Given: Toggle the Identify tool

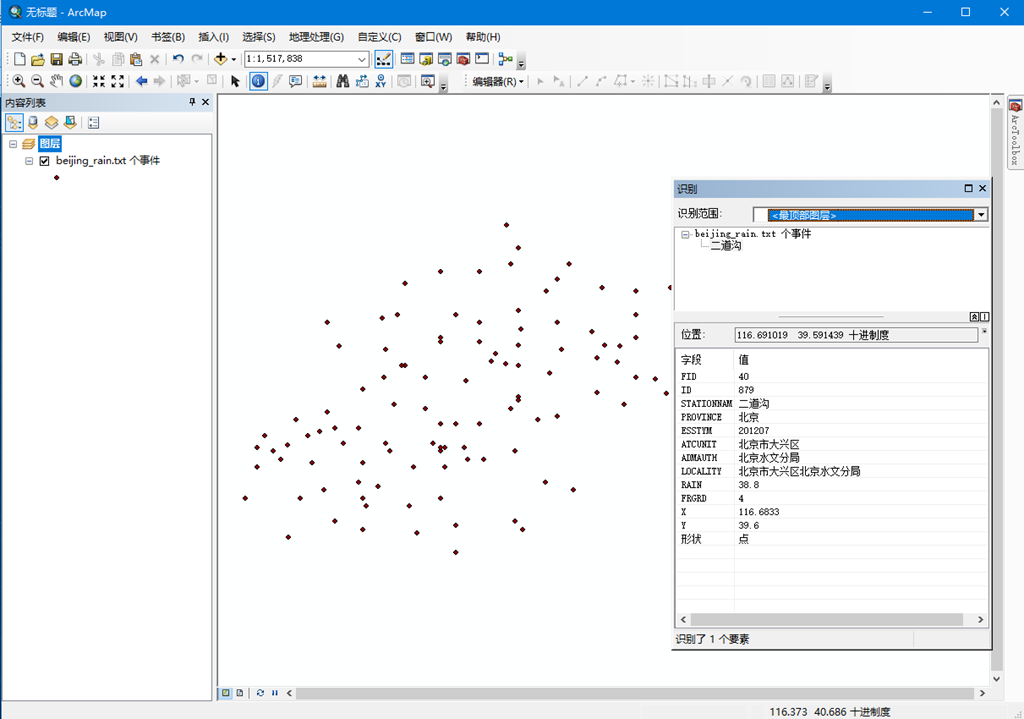Looking at the screenshot, I should tap(259, 81).
